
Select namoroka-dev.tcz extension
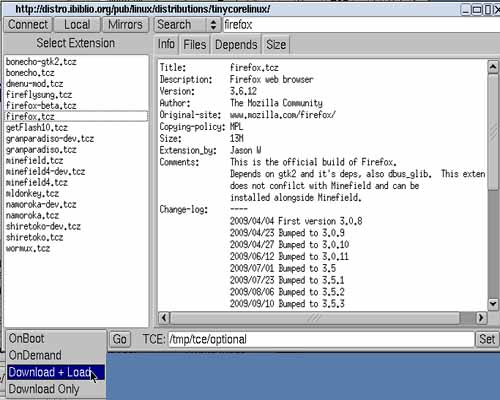[x=76, y=205]
